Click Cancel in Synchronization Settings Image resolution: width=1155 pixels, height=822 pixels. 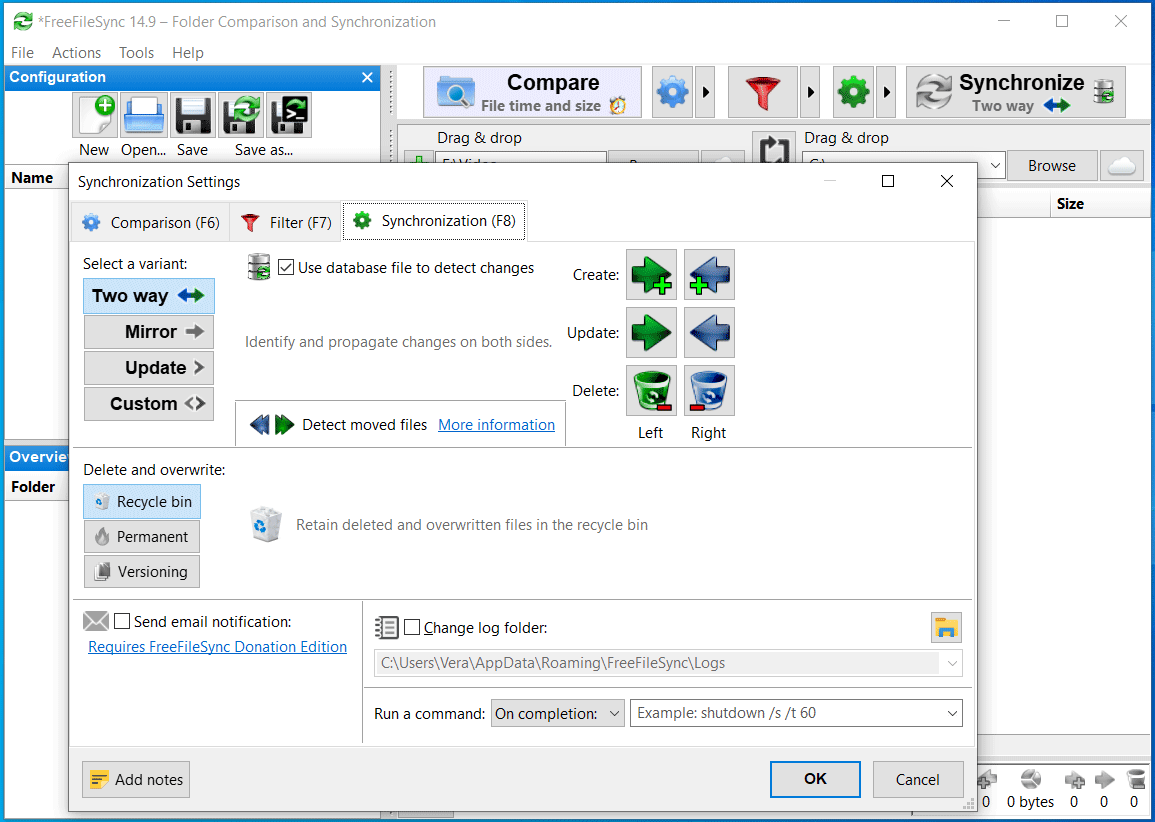918,779
